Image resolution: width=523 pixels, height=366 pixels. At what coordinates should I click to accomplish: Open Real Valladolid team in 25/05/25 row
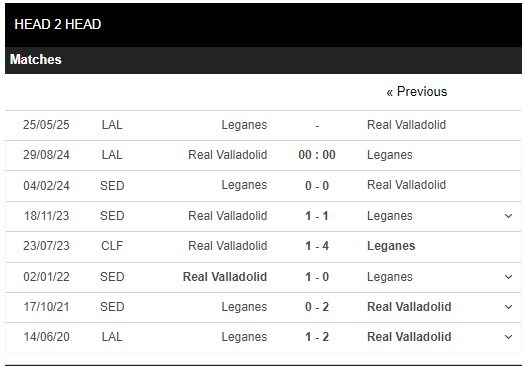coord(406,125)
